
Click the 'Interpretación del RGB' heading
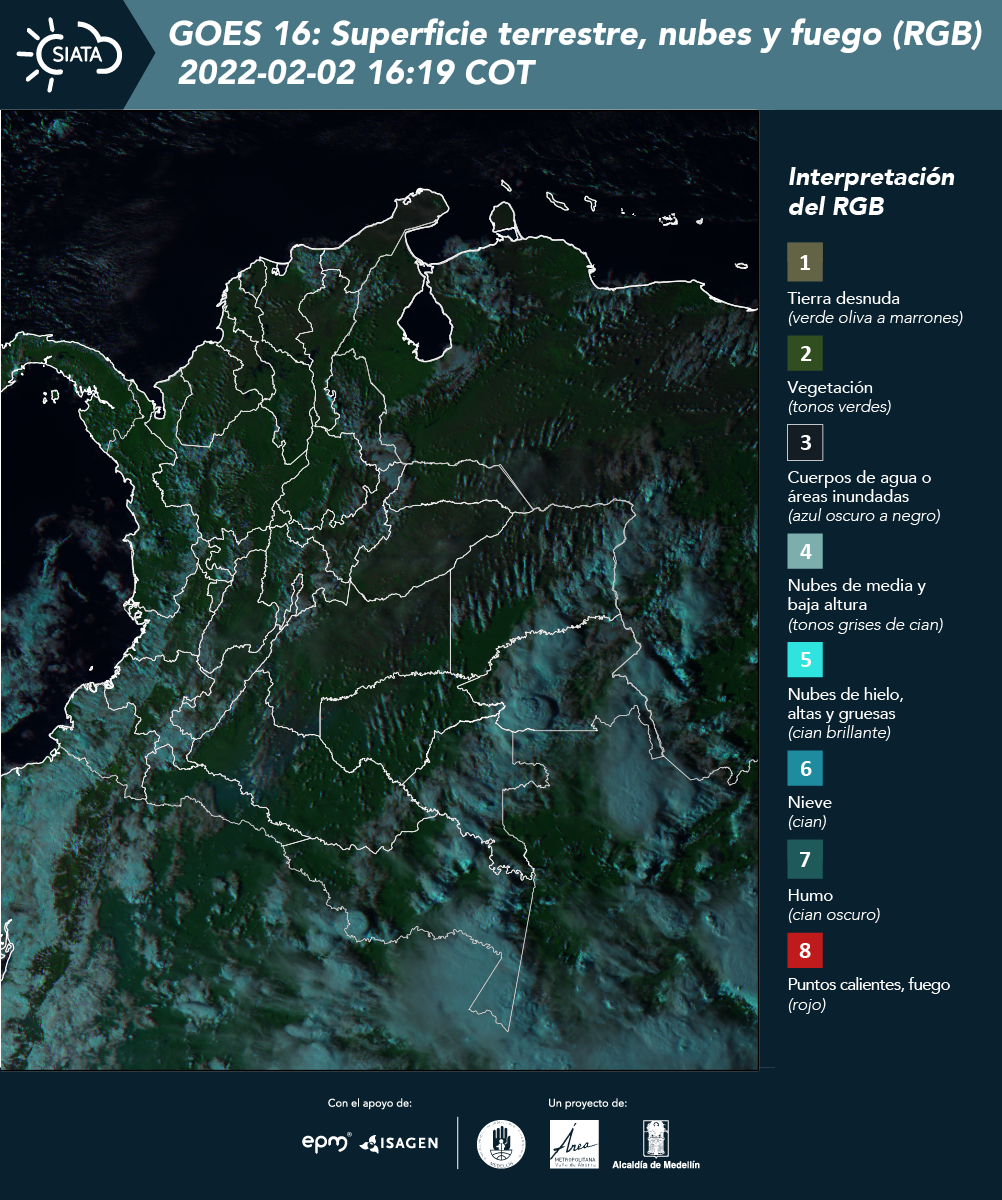click(x=871, y=192)
